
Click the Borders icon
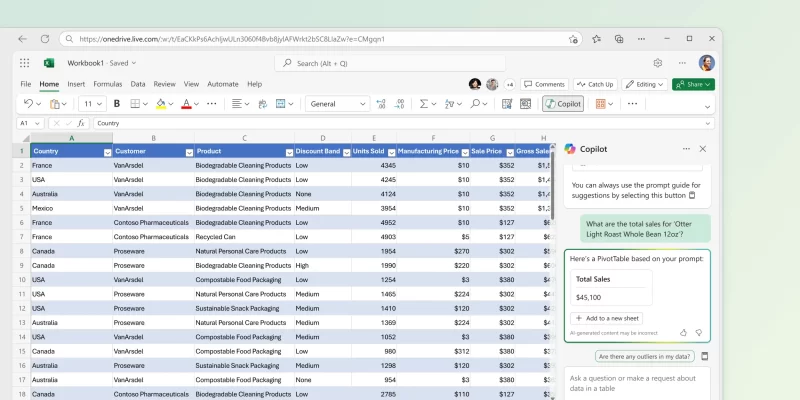click(135, 104)
